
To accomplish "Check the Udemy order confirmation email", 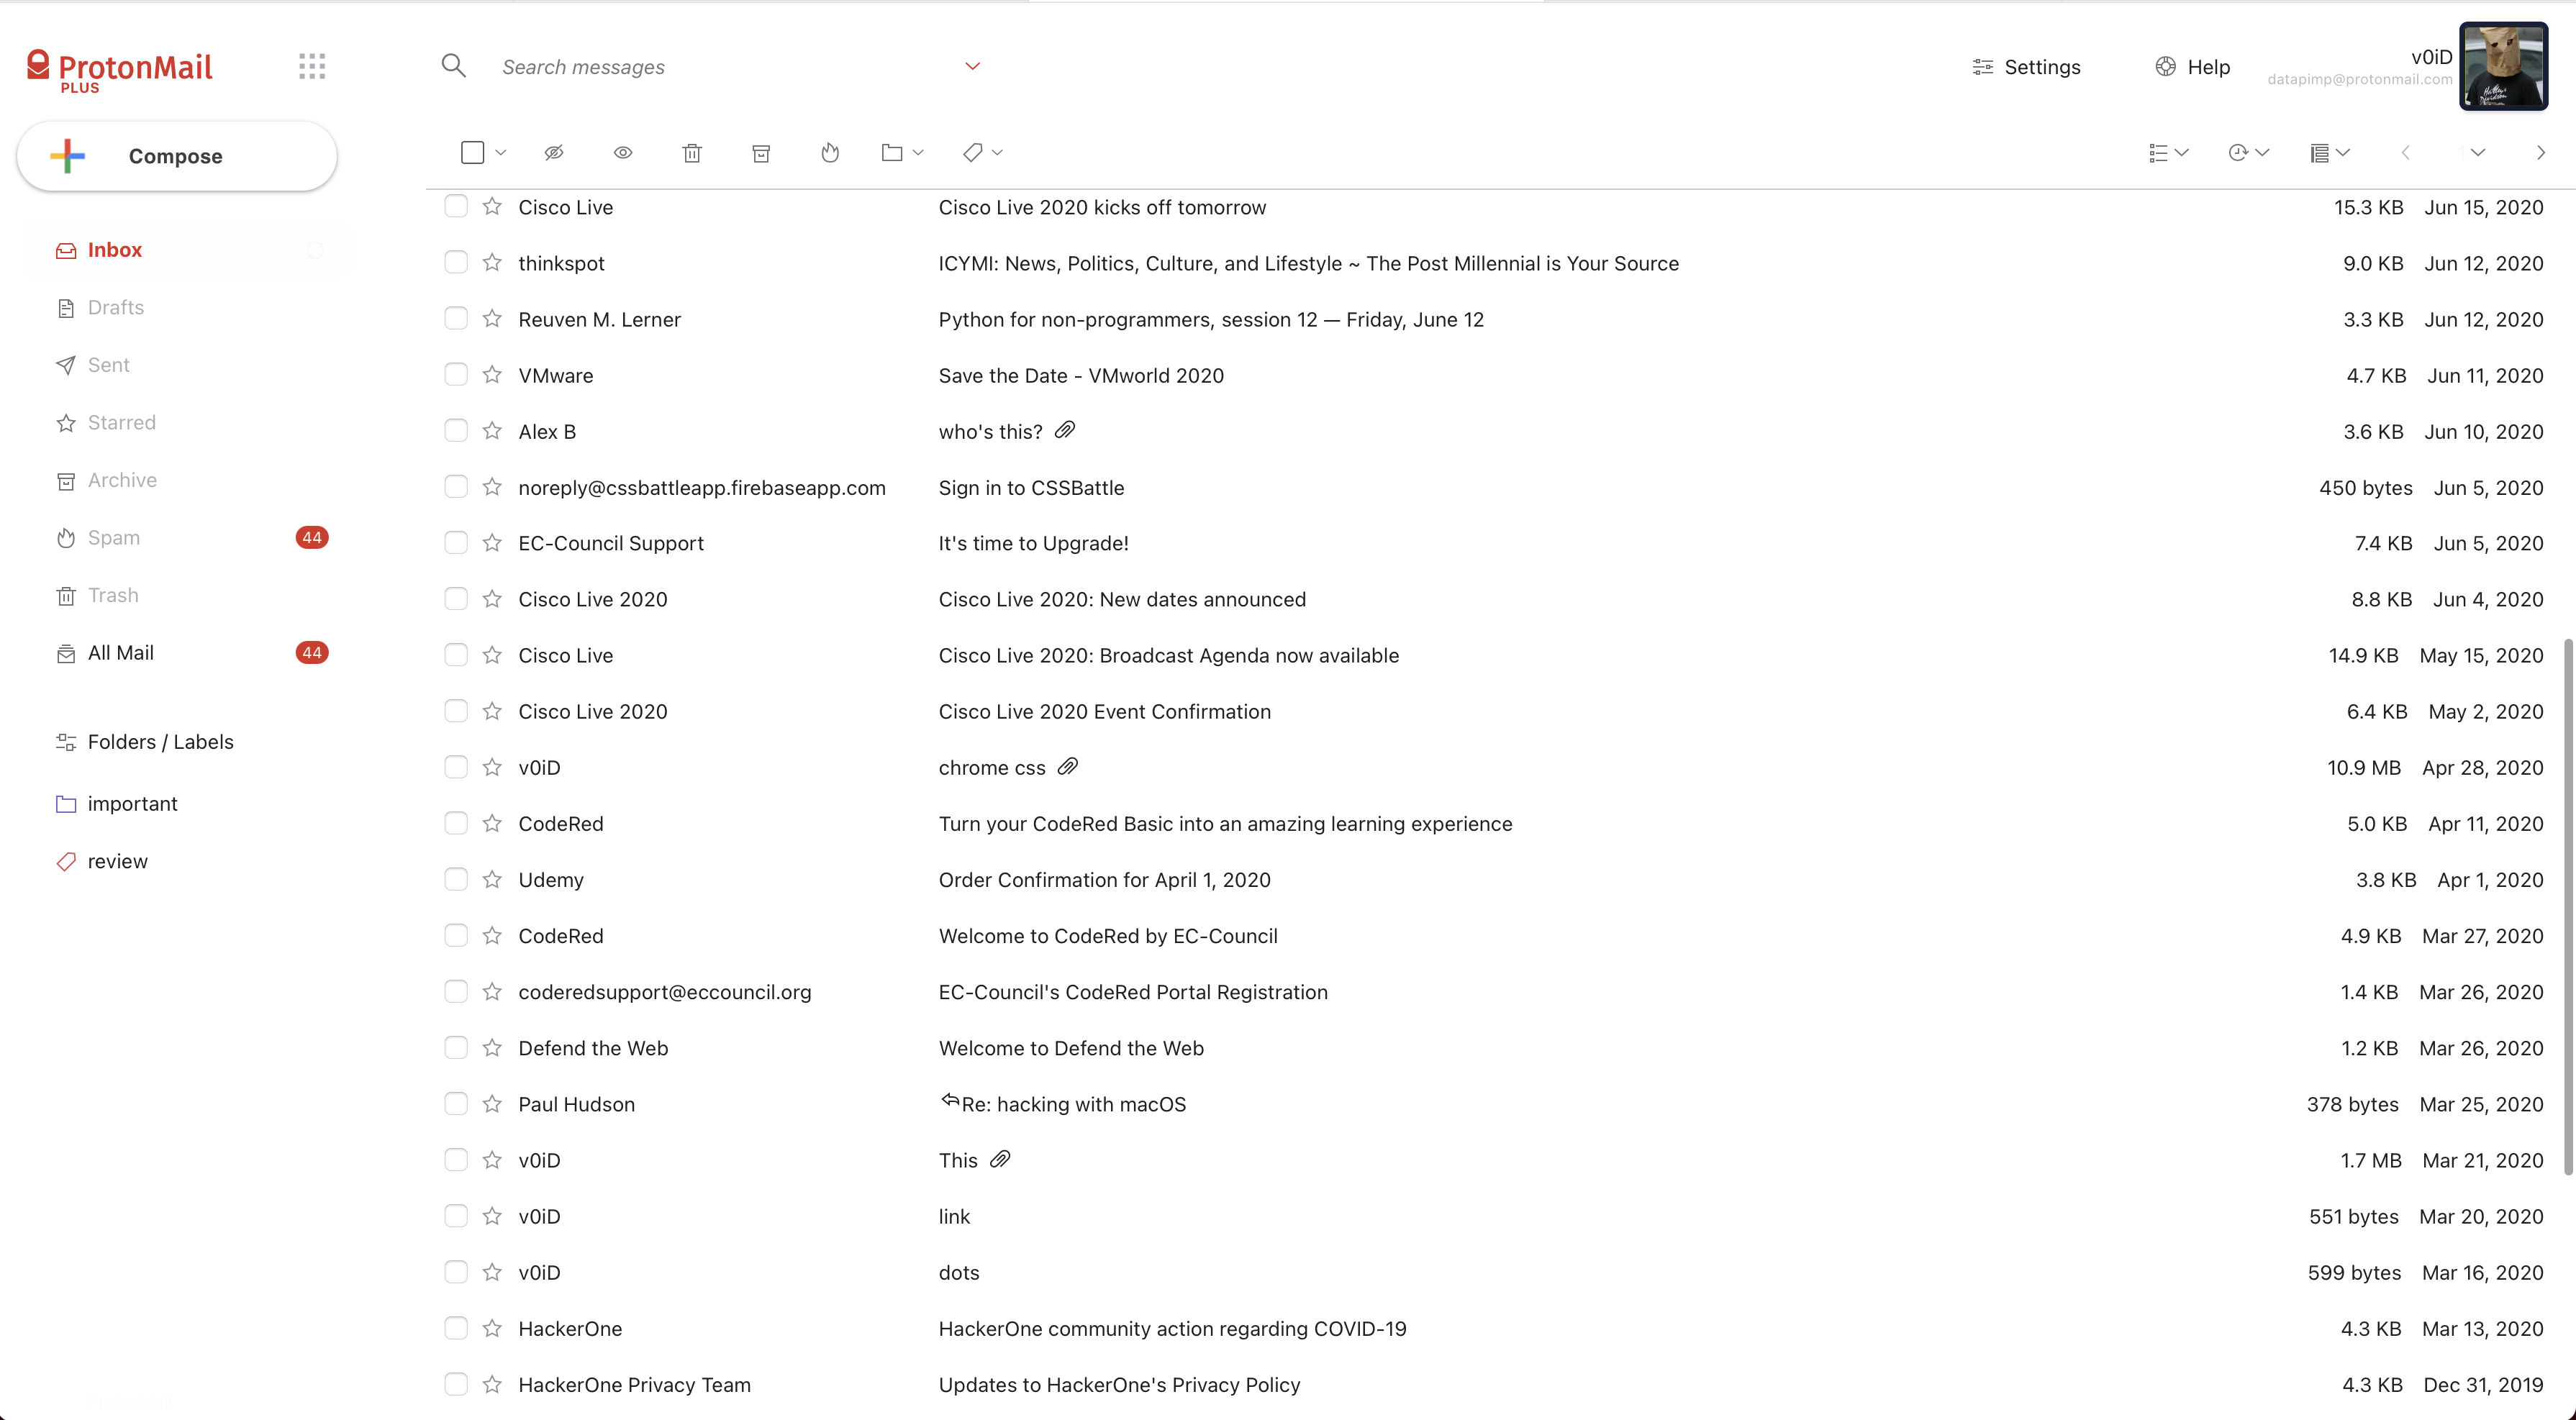I will 456,879.
